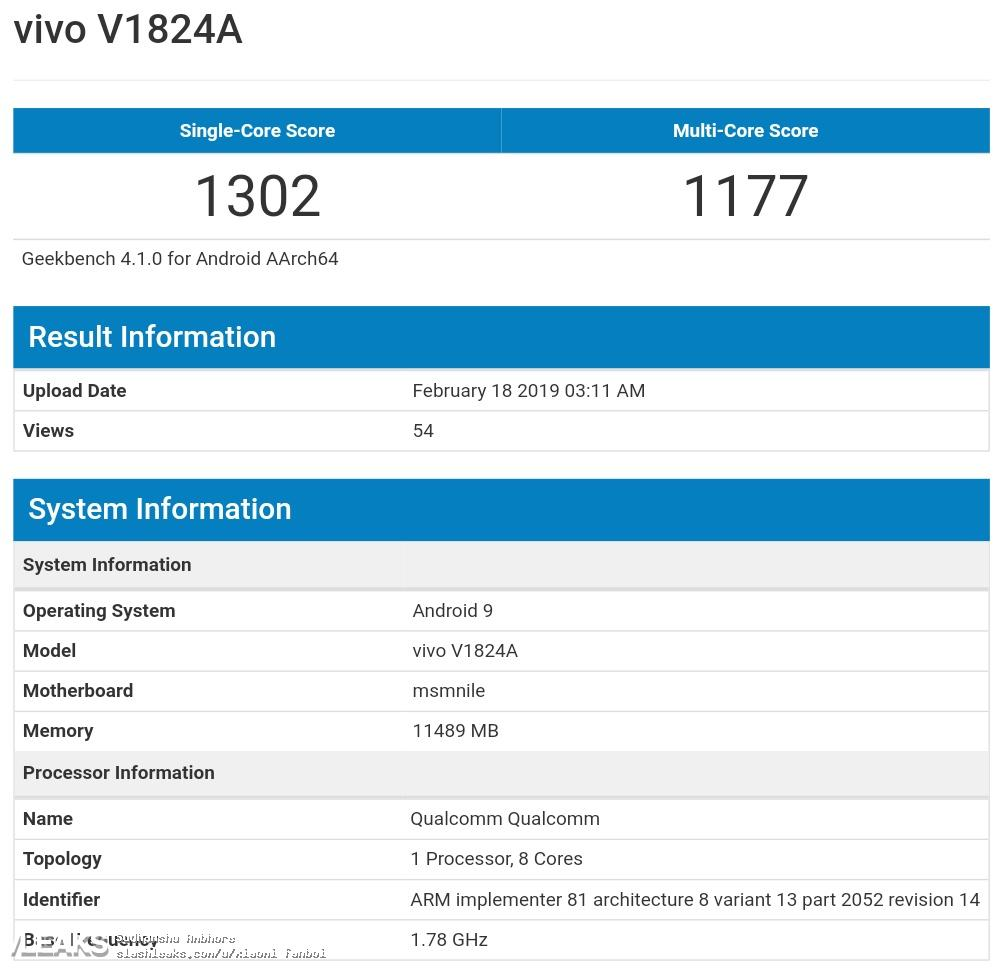The height and width of the screenshot is (976, 1002).
Task: Click Geekbench 4.1.0 for Android AArch64 text
Action: pos(180,259)
